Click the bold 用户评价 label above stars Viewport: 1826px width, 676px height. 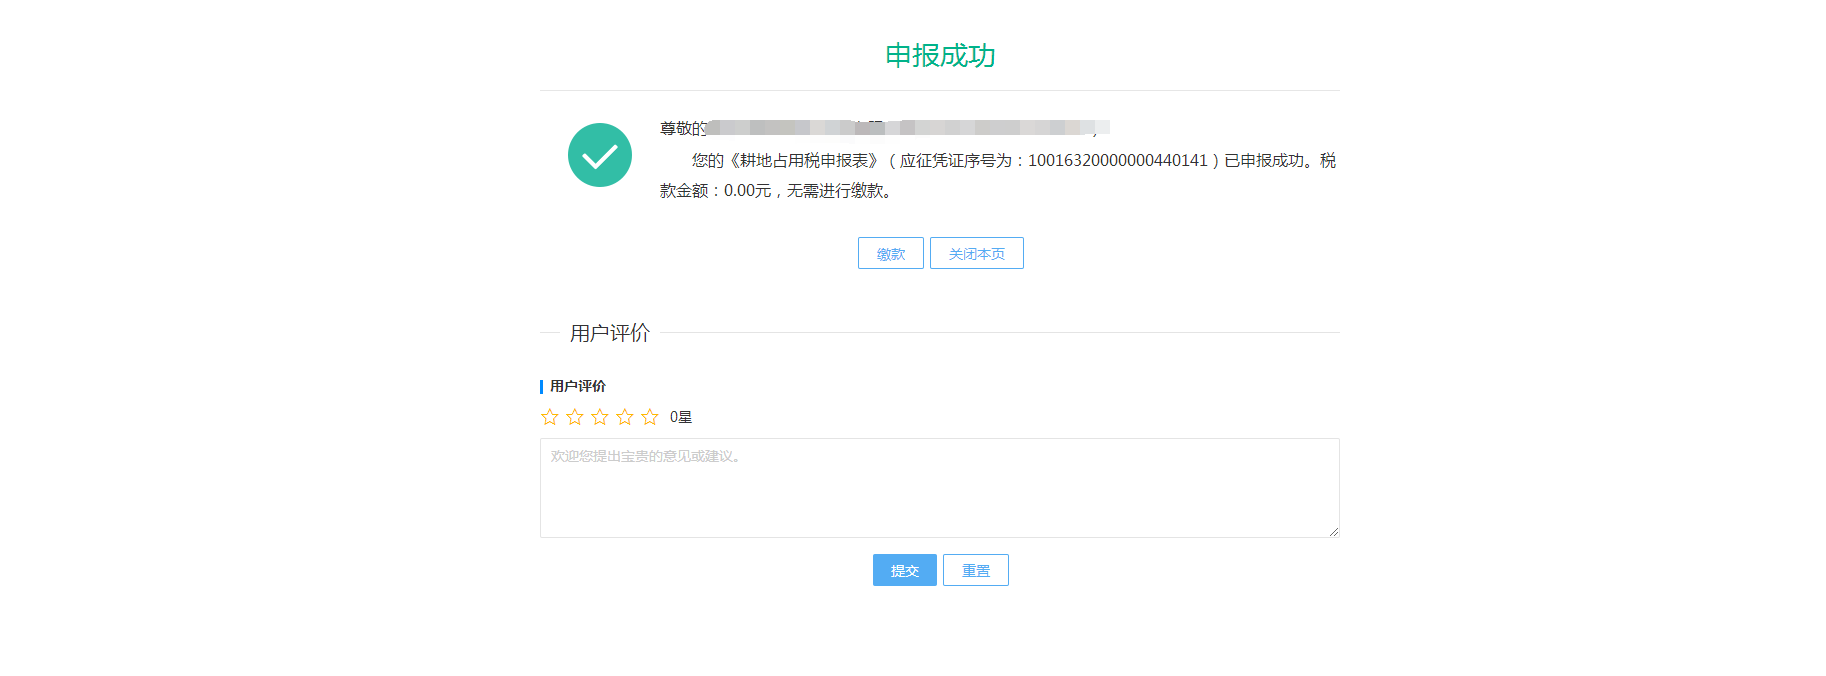577,386
